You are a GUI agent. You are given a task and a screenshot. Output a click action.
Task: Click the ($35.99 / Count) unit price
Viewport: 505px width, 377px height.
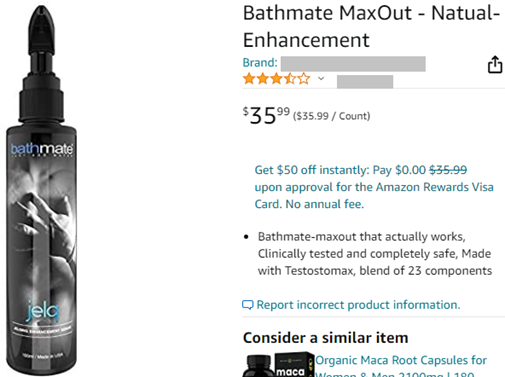point(331,116)
